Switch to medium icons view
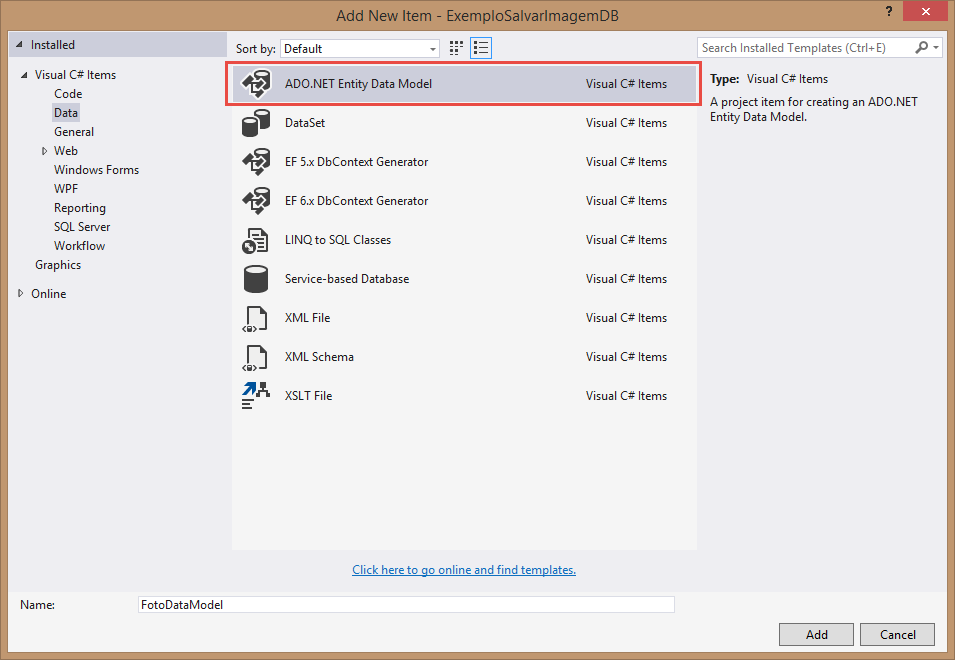Screen dimensions: 955x660 click(x=457, y=48)
